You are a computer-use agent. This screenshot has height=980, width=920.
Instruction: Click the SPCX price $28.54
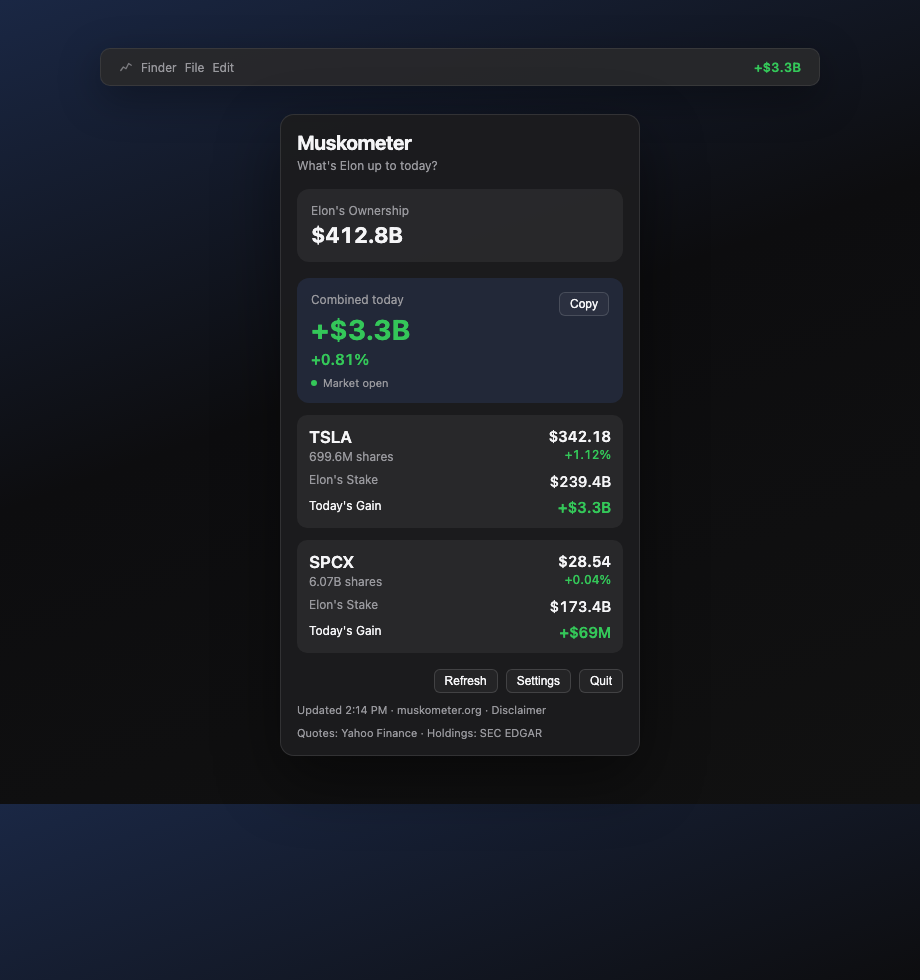pyautogui.click(x=584, y=561)
